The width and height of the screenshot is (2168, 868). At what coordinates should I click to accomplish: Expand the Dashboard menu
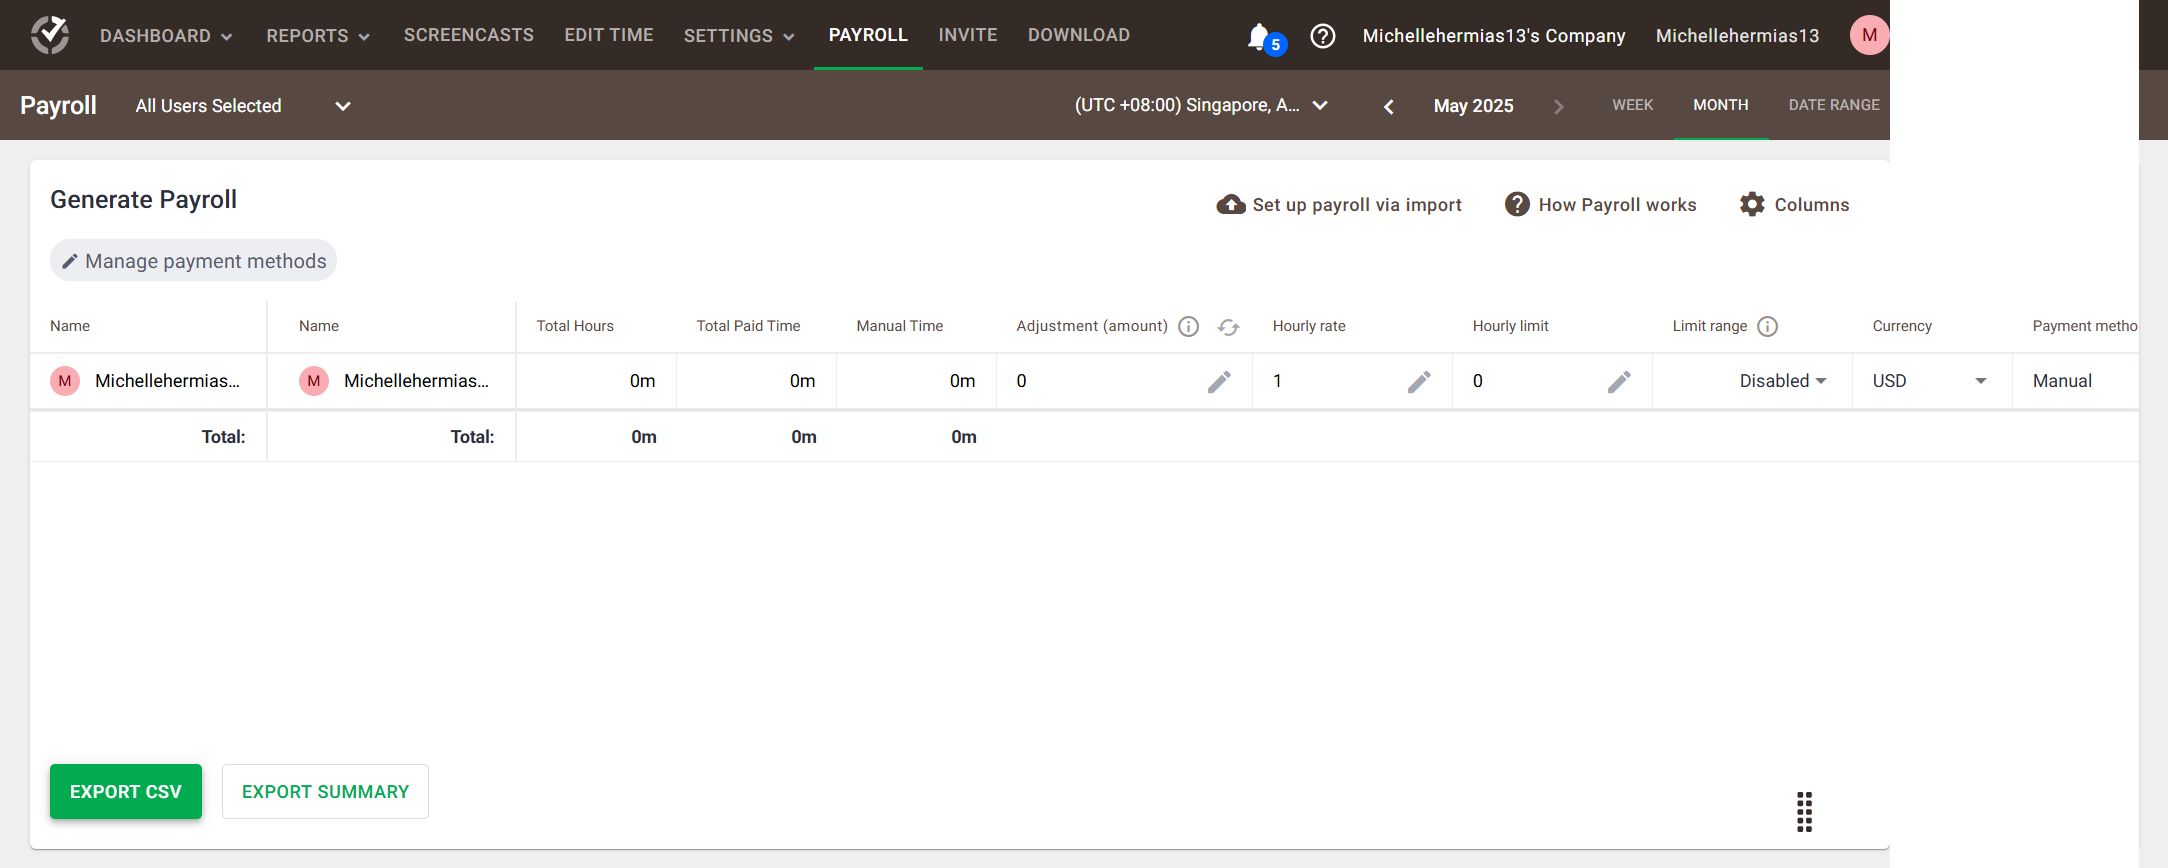pos(166,36)
